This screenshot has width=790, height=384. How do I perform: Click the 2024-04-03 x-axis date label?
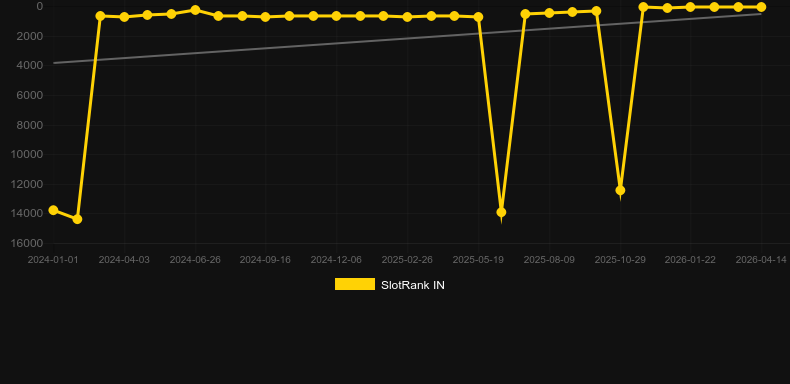click(124, 260)
